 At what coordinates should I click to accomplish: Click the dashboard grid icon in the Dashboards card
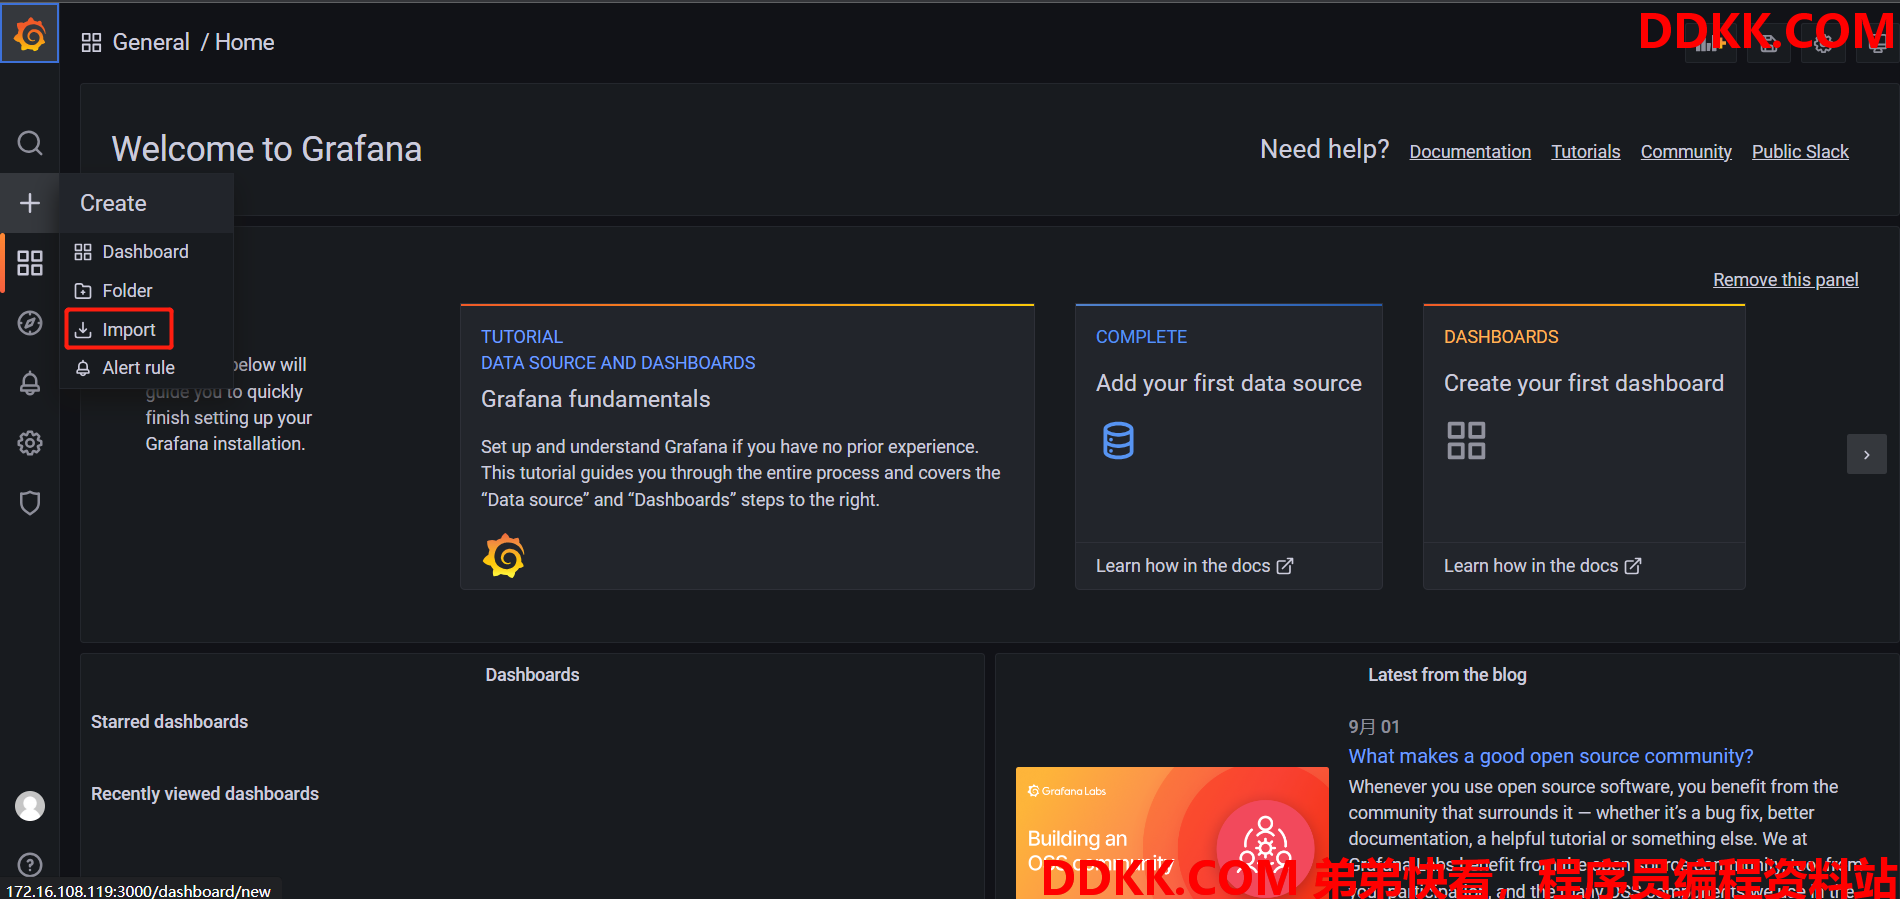pyautogui.click(x=1466, y=440)
